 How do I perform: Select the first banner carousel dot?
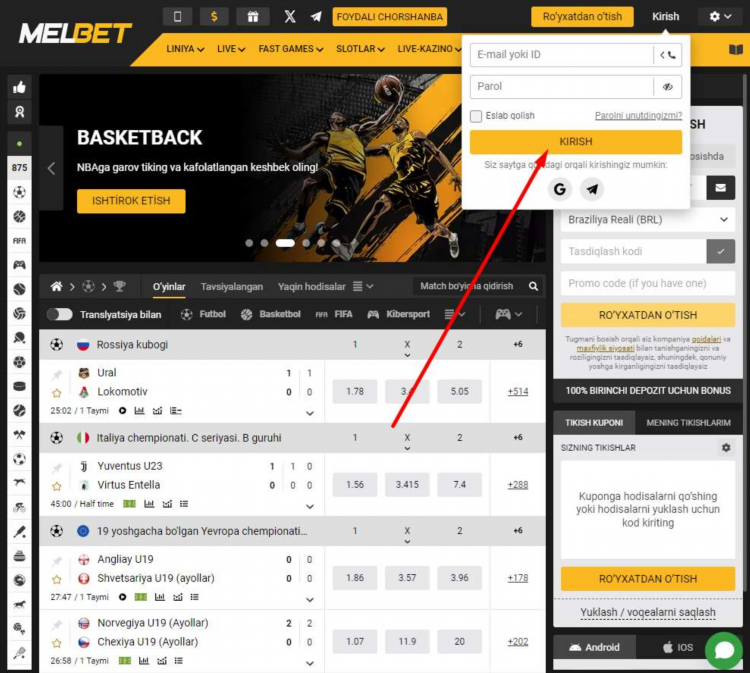click(249, 243)
